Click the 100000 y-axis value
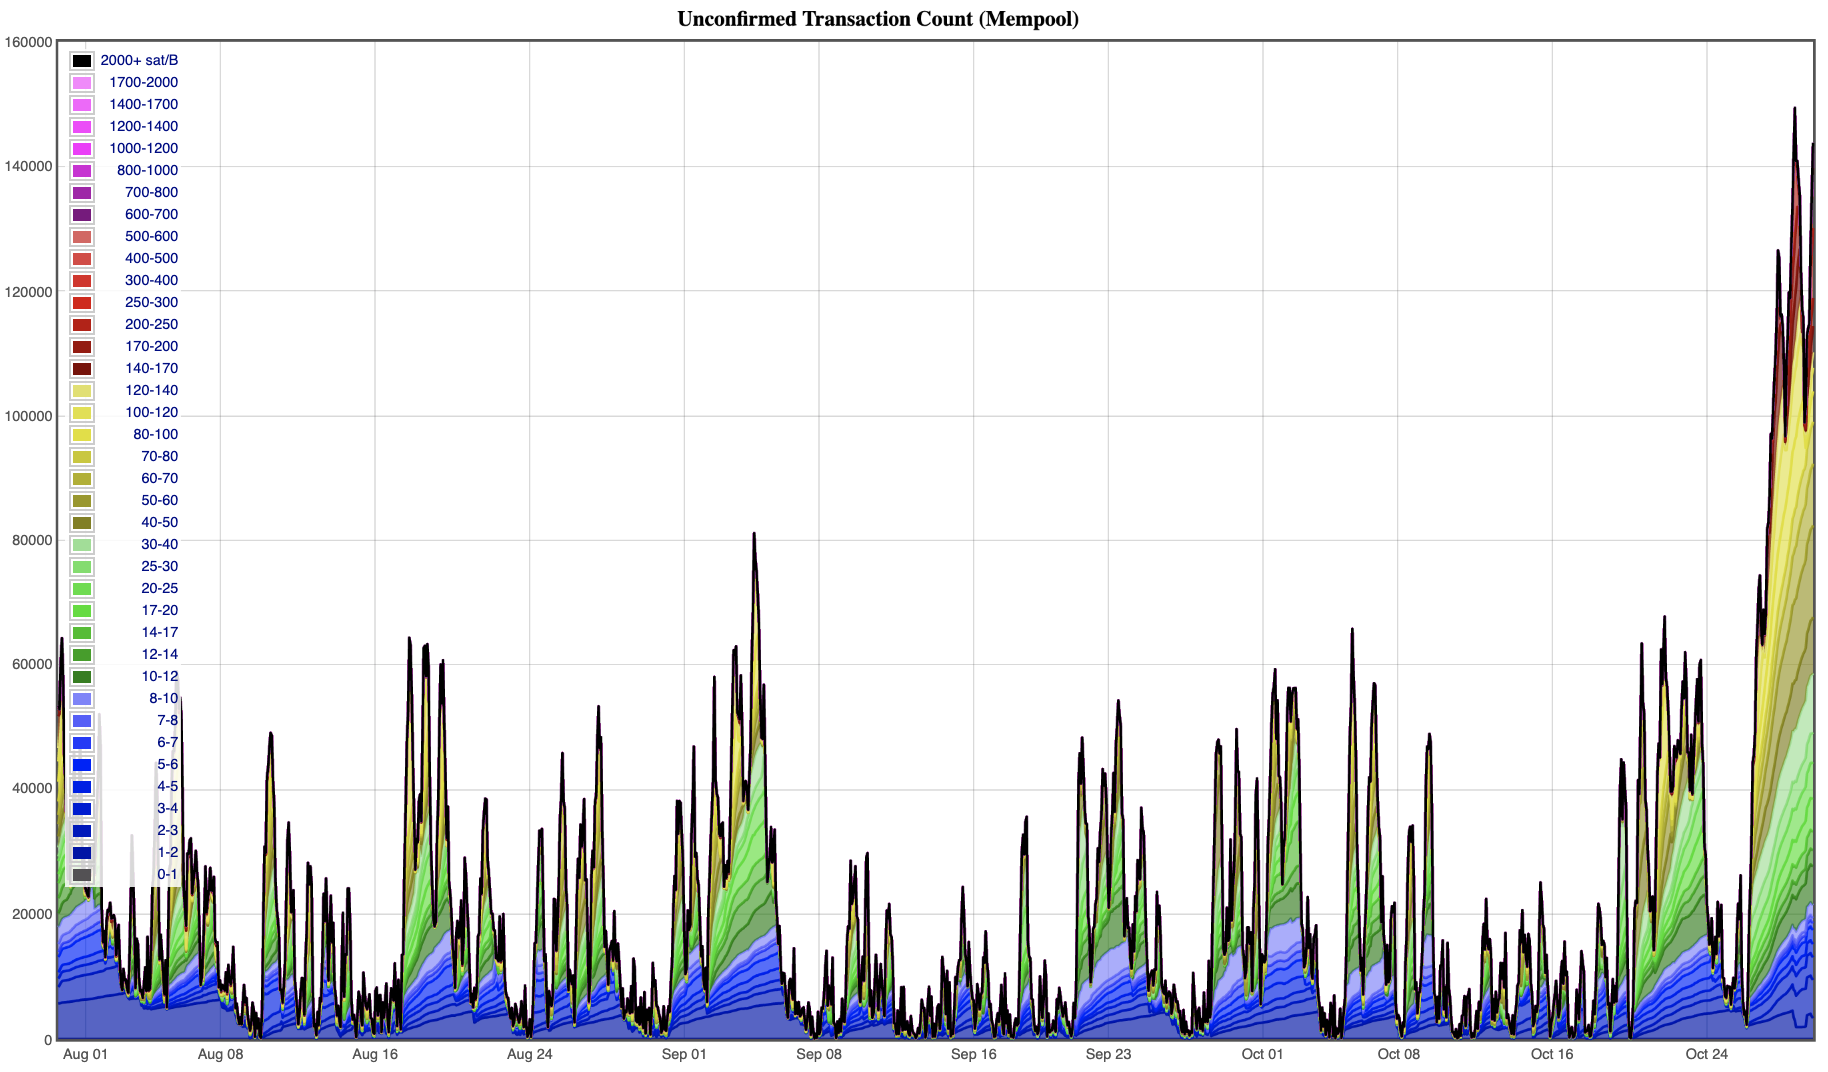This screenshot has height=1072, width=1828. tap(28, 416)
